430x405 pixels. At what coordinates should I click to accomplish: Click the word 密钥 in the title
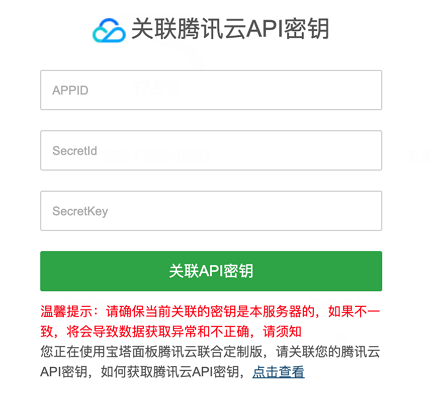click(x=307, y=29)
